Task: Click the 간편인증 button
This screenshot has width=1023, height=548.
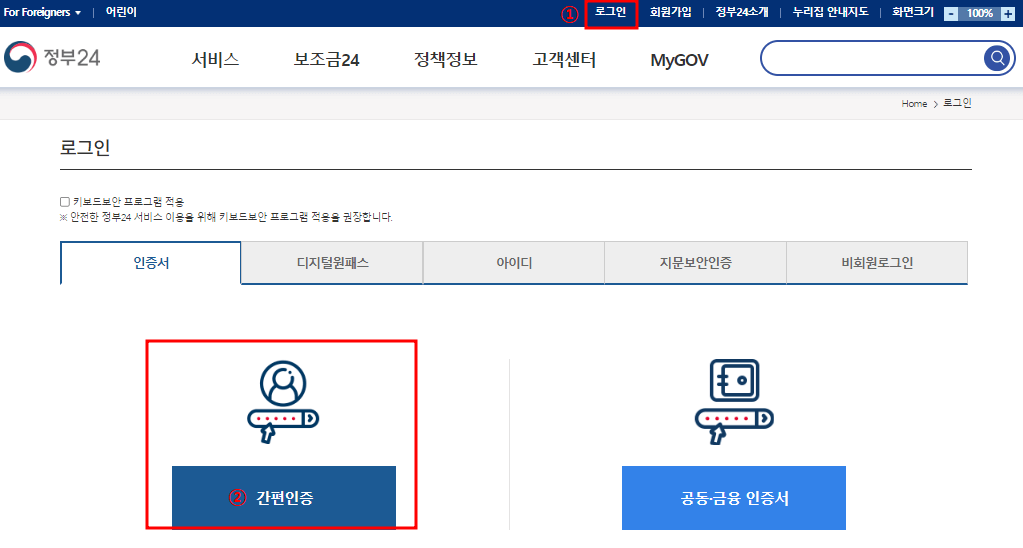Action: coord(284,497)
